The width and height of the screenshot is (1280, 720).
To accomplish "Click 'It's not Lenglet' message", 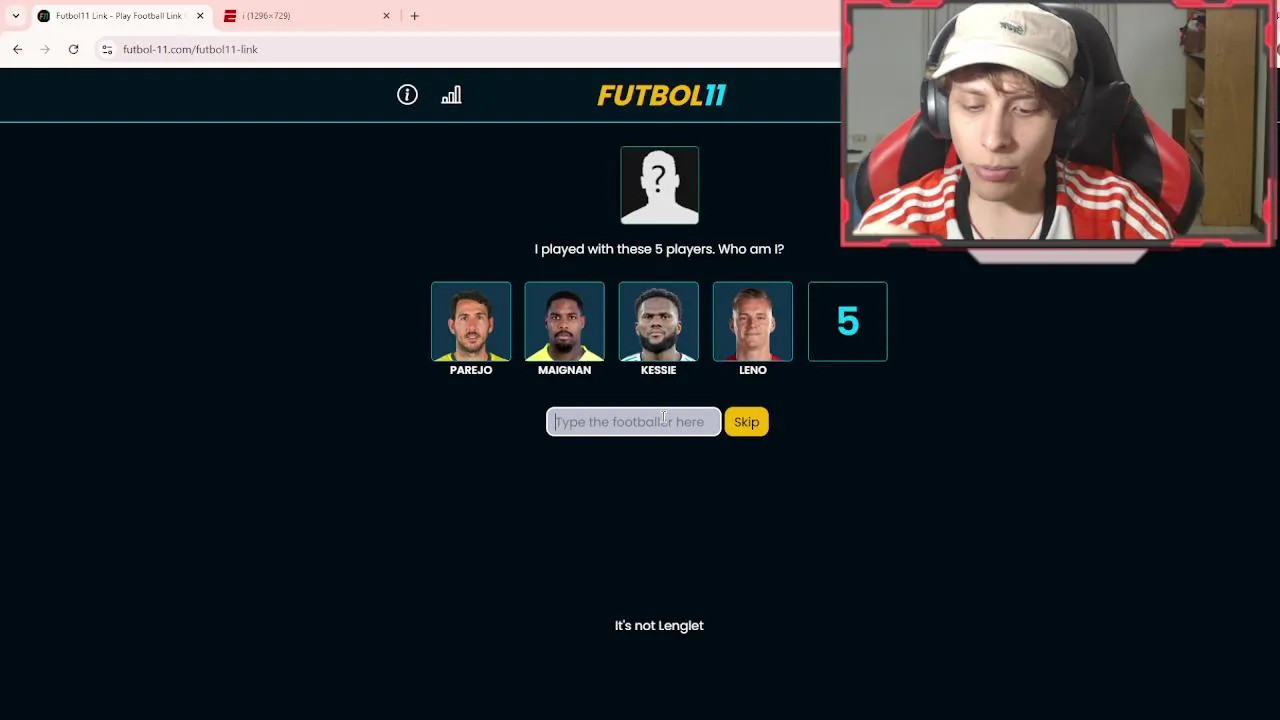I will point(659,625).
